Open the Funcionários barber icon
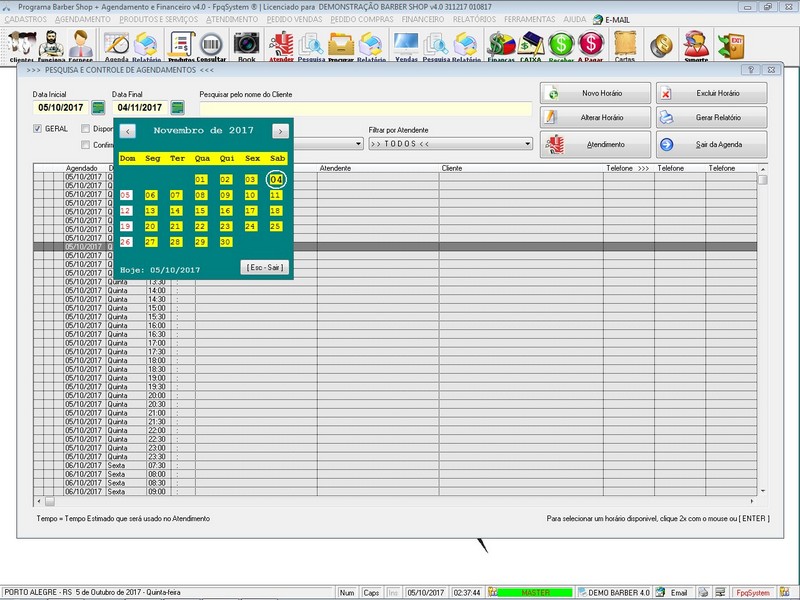This screenshot has width=800, height=600. click(51, 45)
